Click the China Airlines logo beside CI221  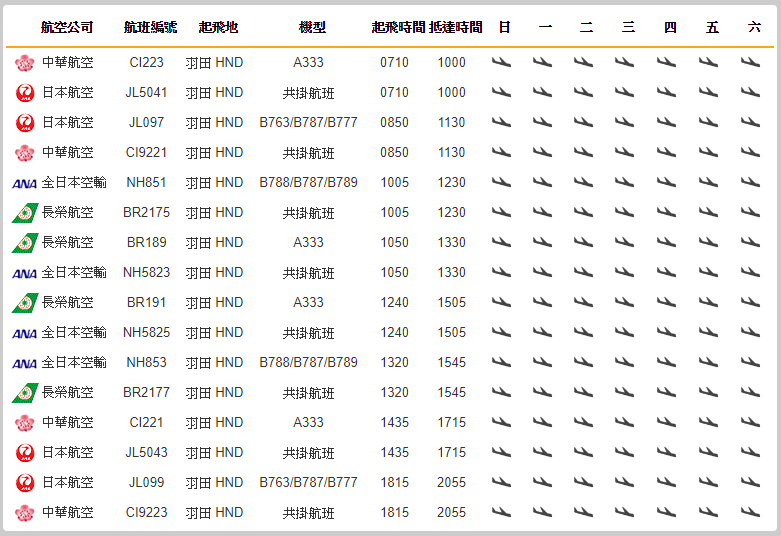point(24,423)
